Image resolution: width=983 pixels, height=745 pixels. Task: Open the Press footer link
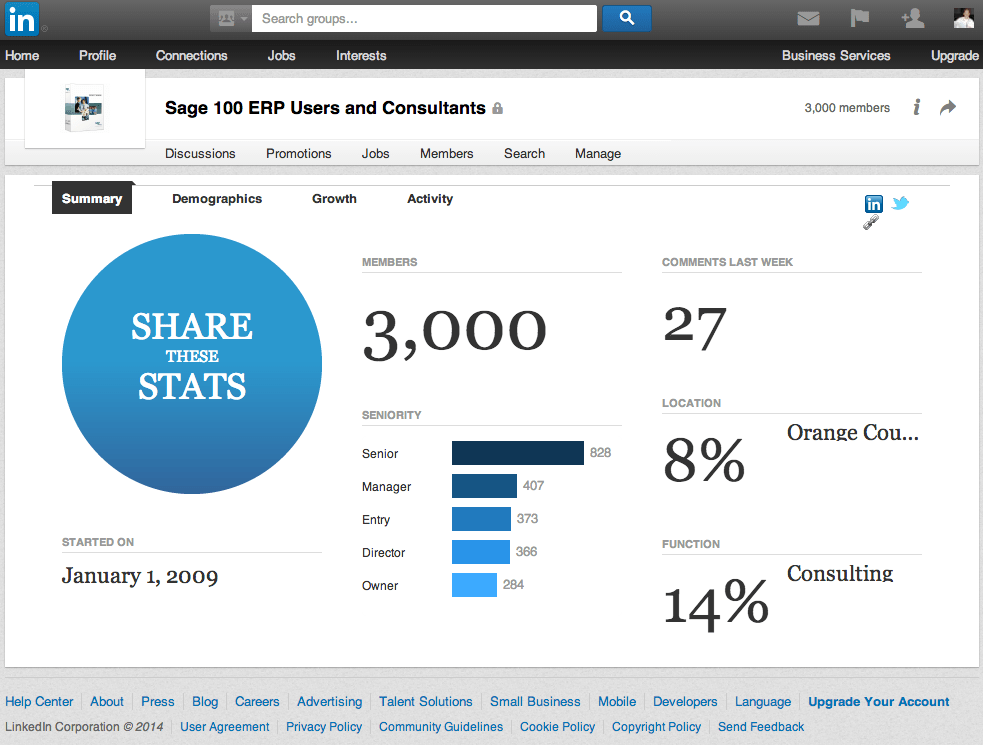(157, 702)
